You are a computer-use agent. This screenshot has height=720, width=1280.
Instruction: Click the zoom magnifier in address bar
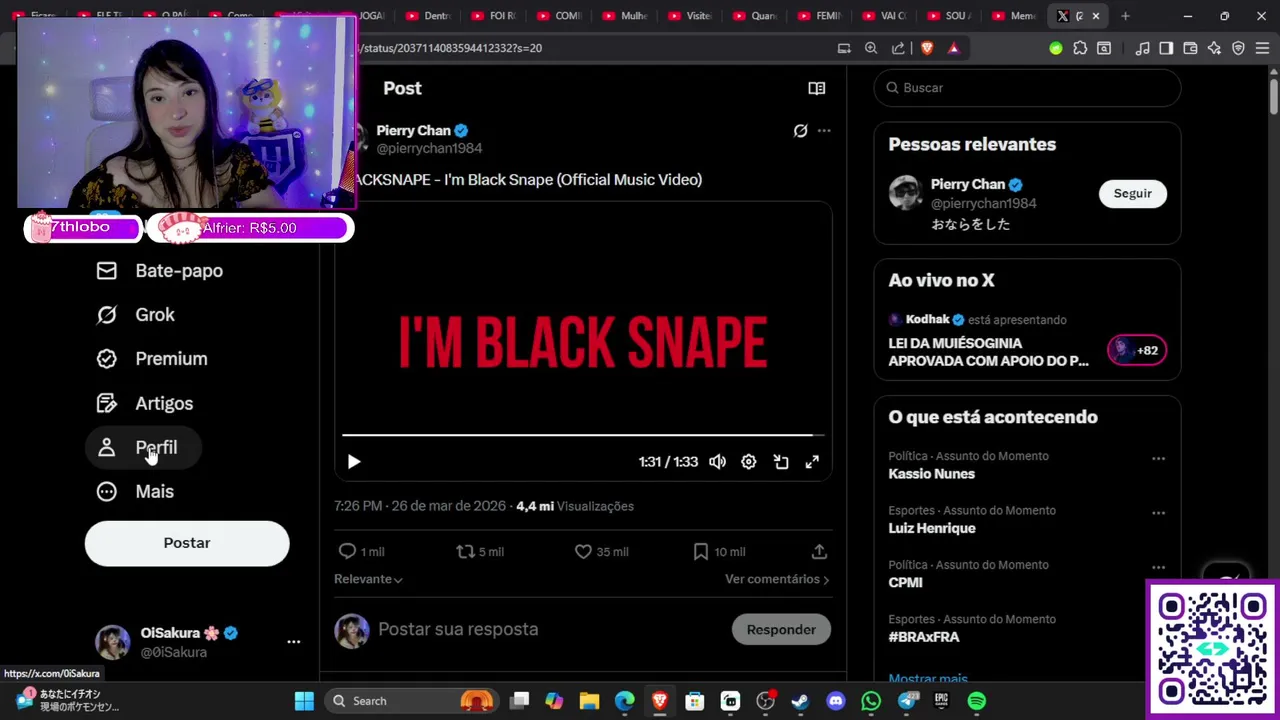tap(871, 48)
